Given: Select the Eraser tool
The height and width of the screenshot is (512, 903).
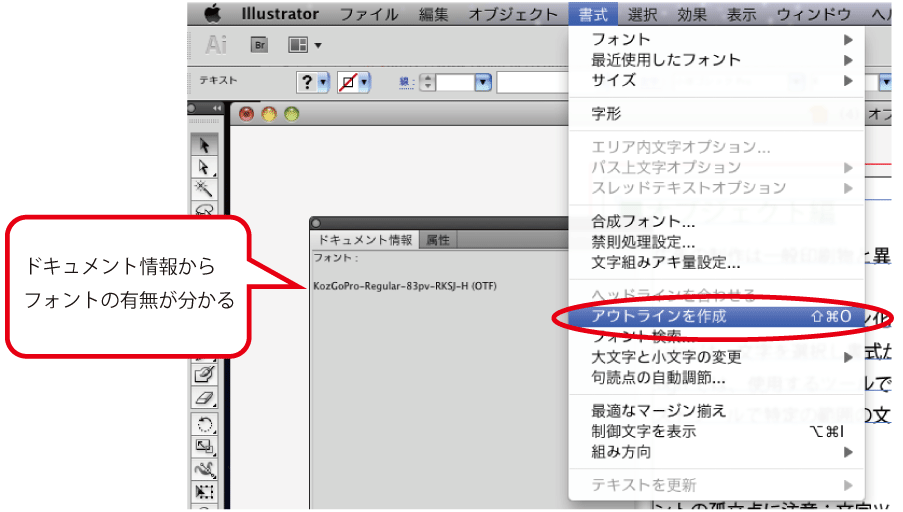Looking at the screenshot, I should pos(205,396).
